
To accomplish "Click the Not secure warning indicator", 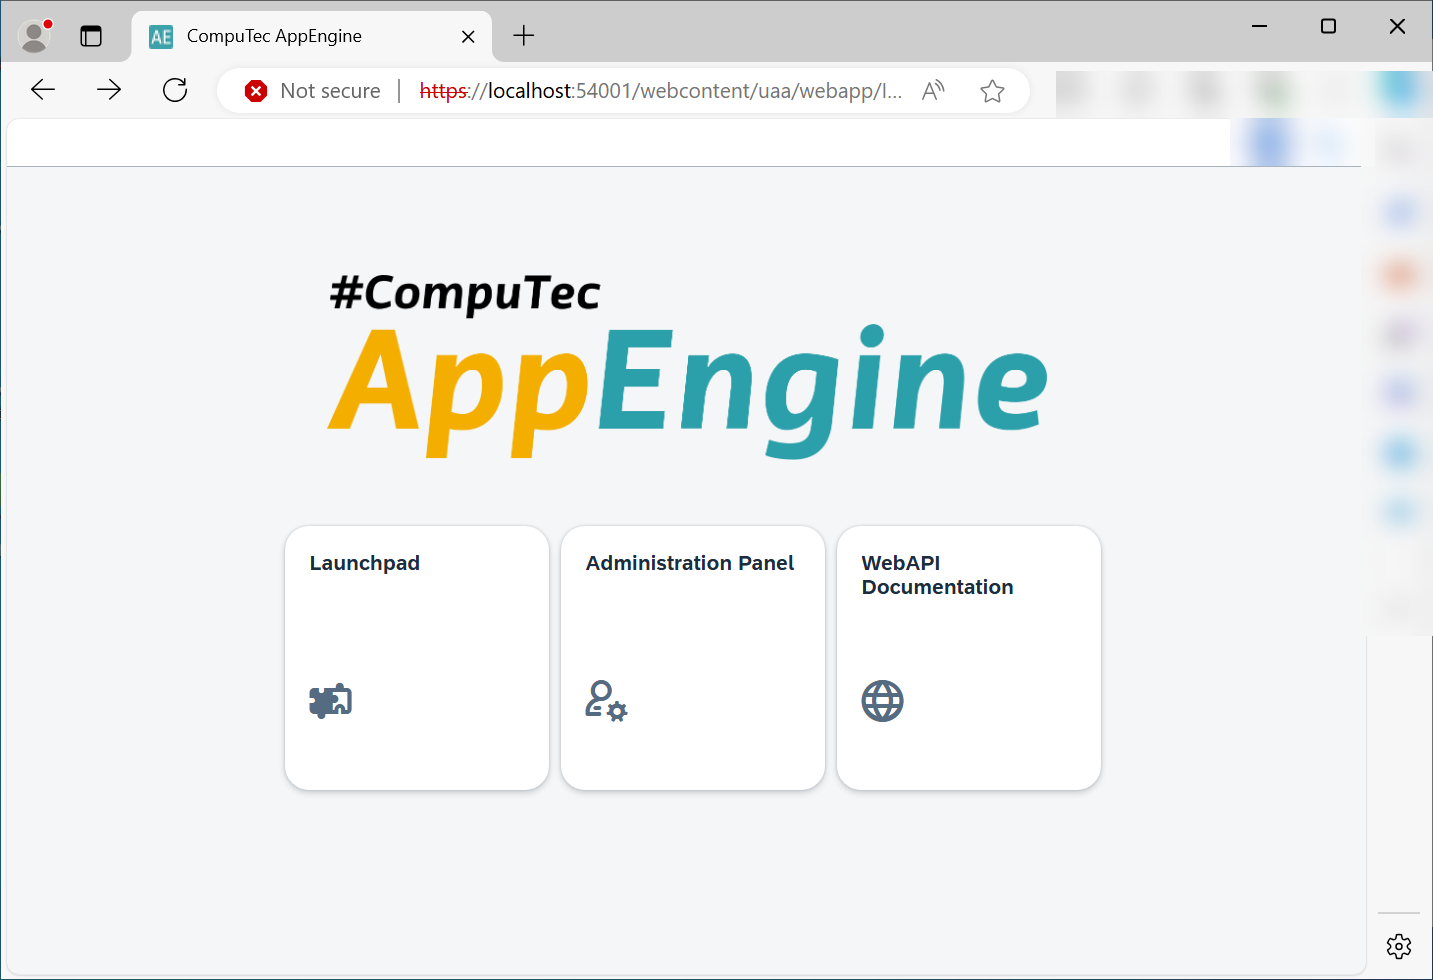I will click(x=313, y=91).
